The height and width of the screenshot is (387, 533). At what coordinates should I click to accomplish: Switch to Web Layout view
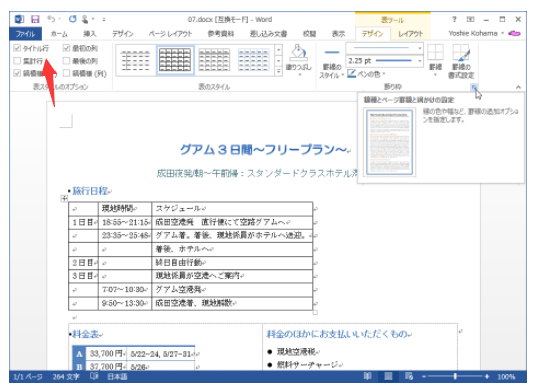tap(409, 376)
